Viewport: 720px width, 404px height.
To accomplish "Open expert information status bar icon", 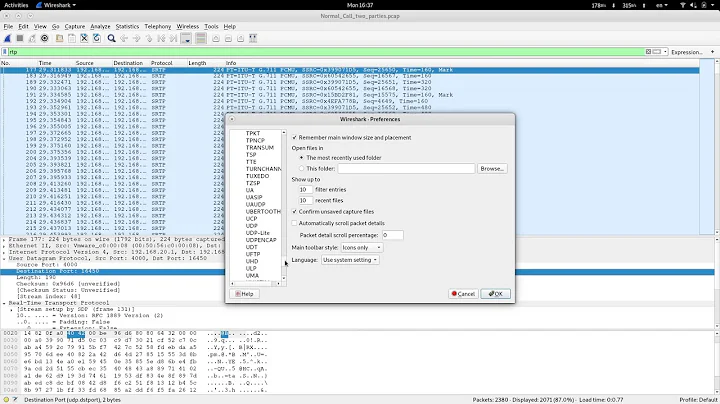I will [x=6, y=400].
